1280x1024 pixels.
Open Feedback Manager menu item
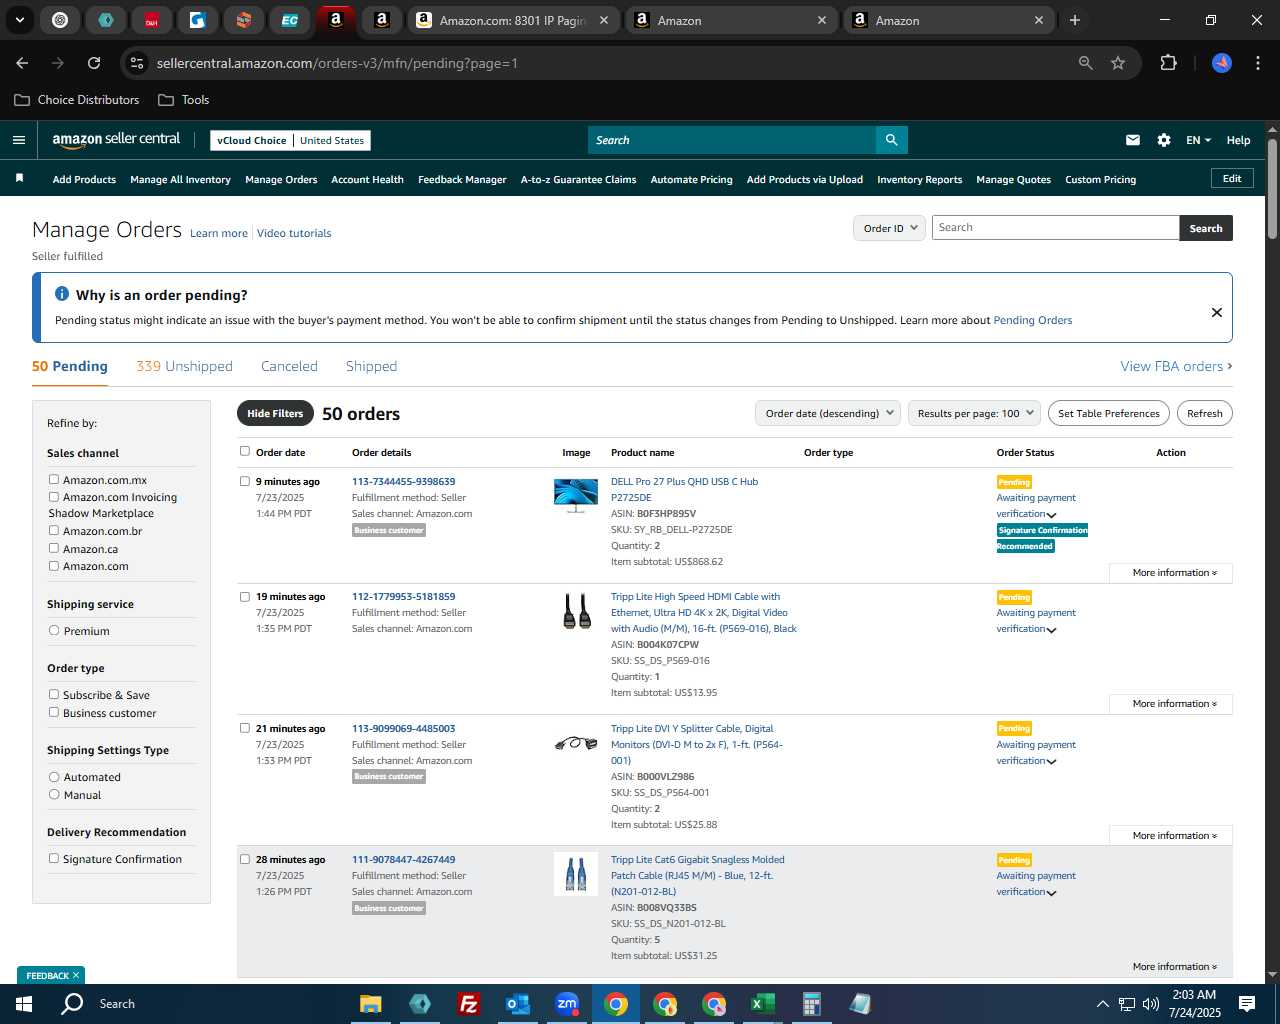pyautogui.click(x=462, y=180)
